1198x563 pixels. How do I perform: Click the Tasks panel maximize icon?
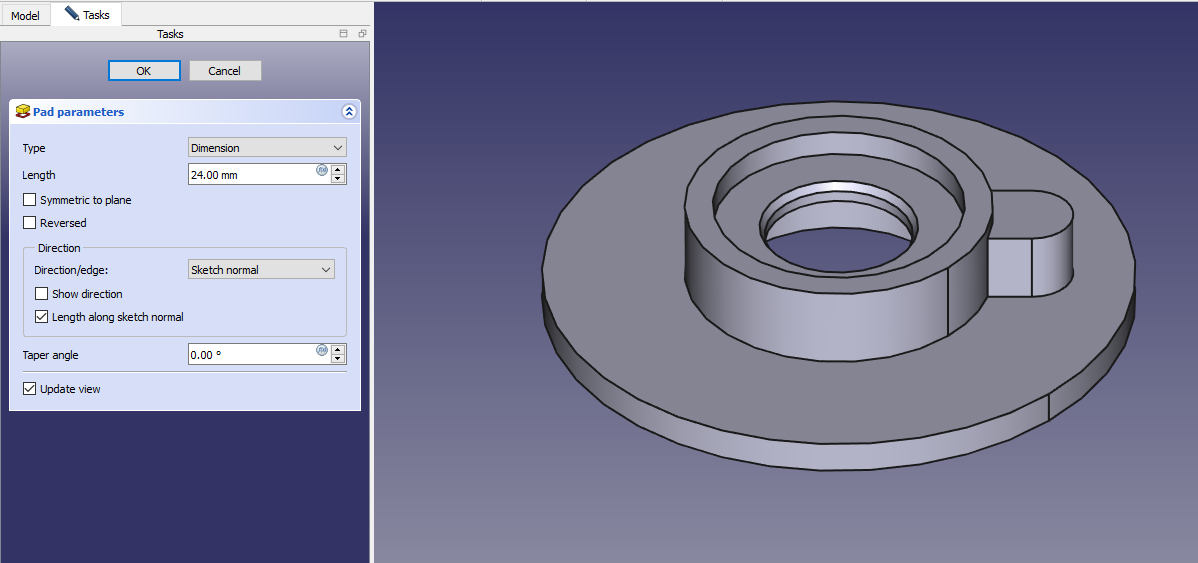(x=344, y=34)
